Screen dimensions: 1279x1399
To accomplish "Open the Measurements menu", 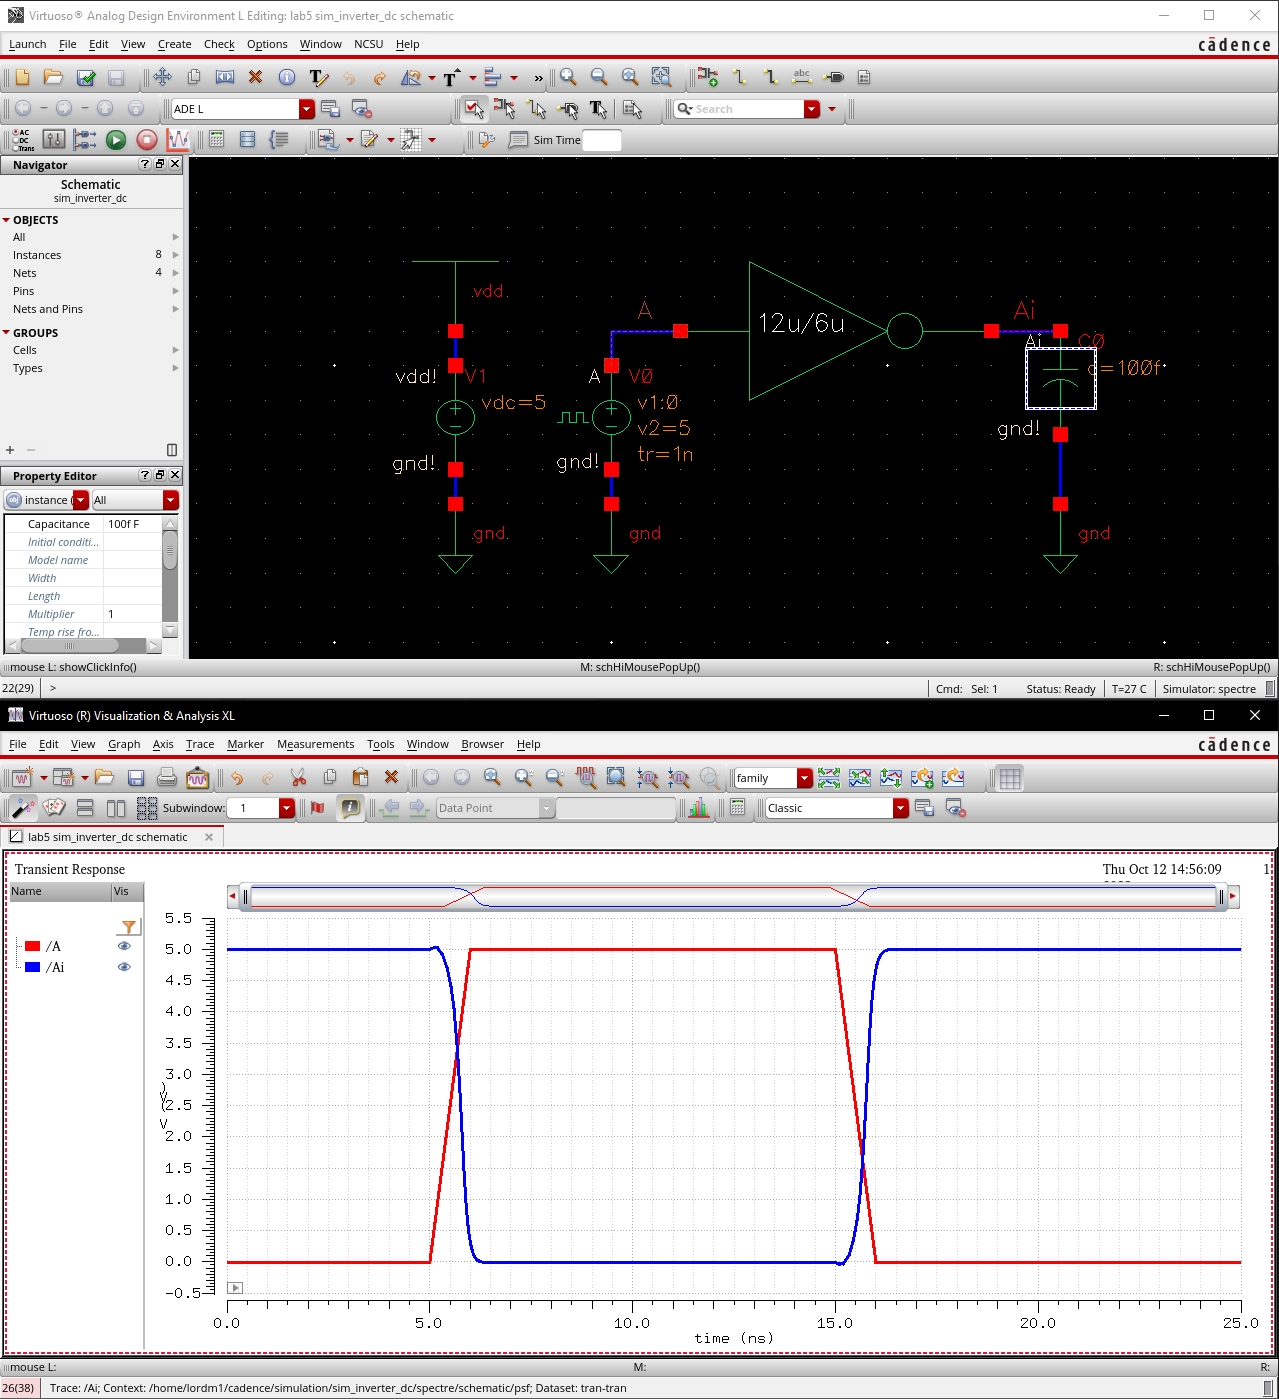I will click(x=315, y=744).
